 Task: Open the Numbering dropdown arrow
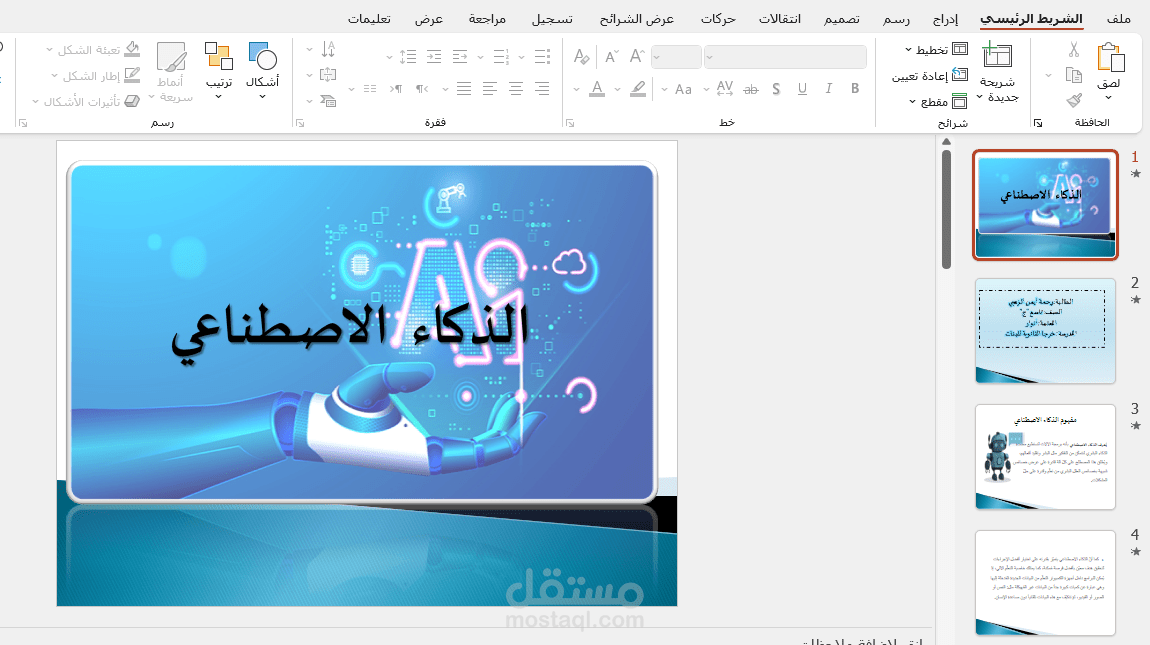point(480,57)
